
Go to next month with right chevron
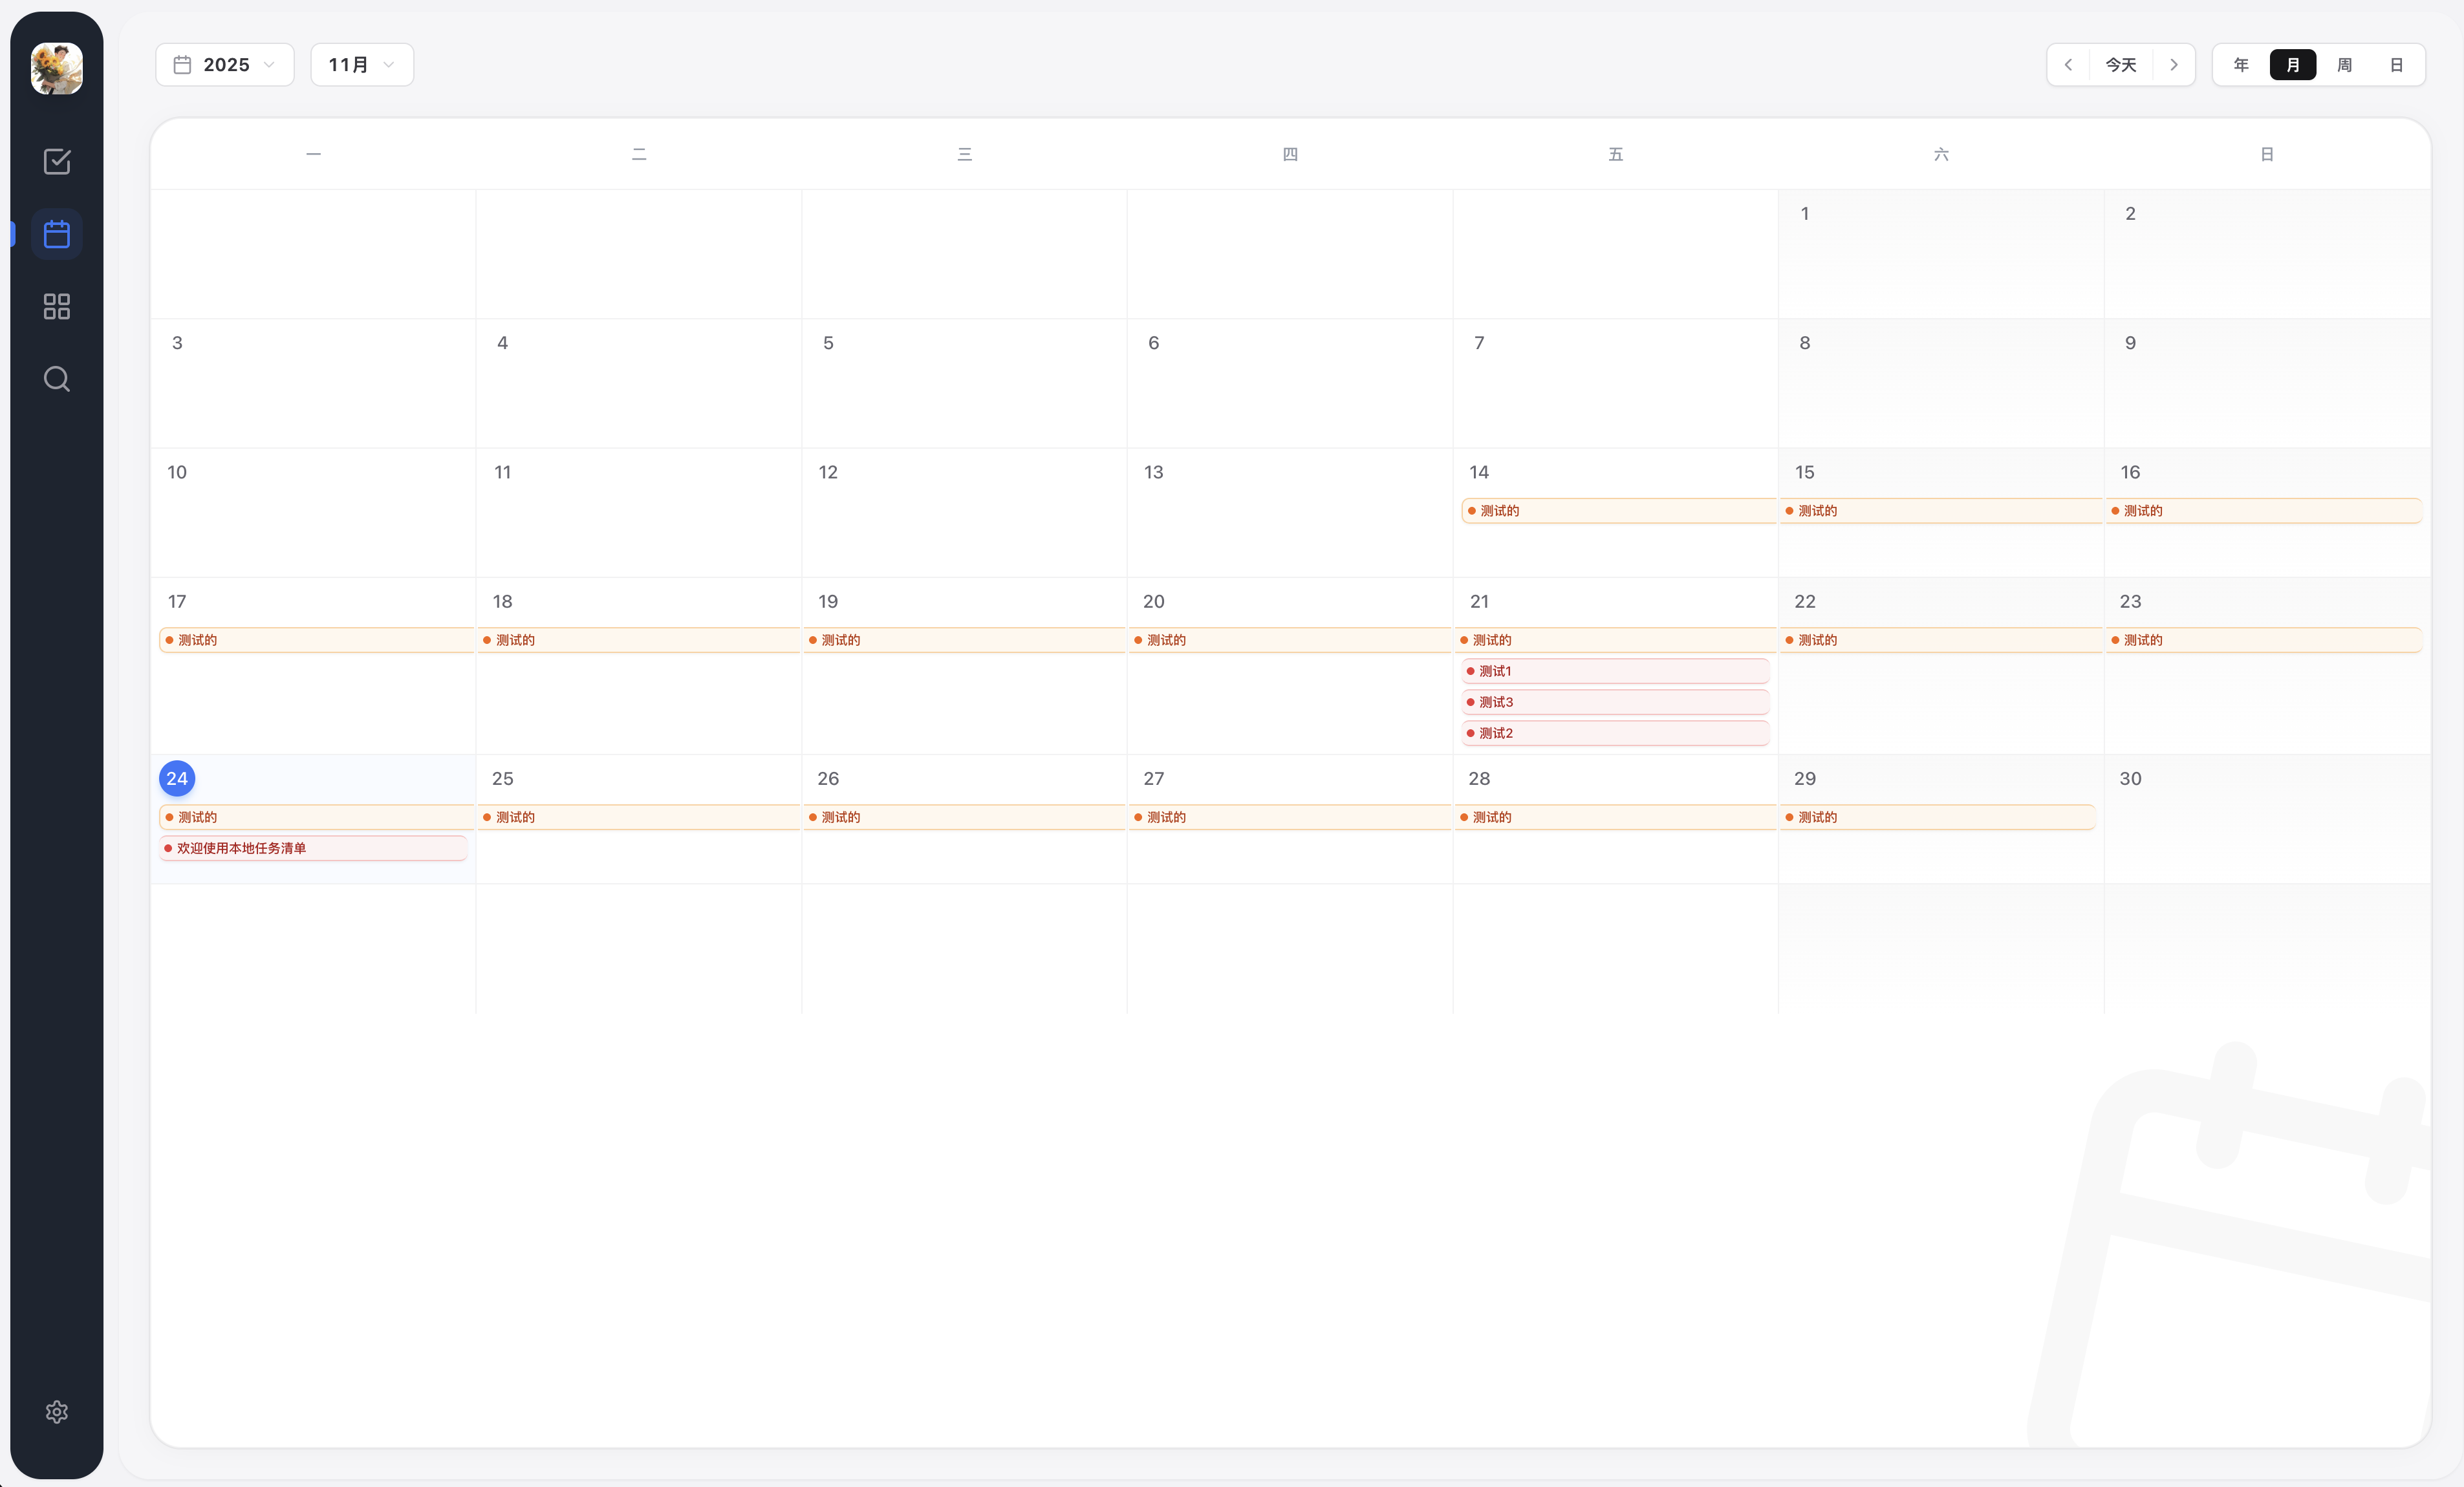coord(2173,65)
